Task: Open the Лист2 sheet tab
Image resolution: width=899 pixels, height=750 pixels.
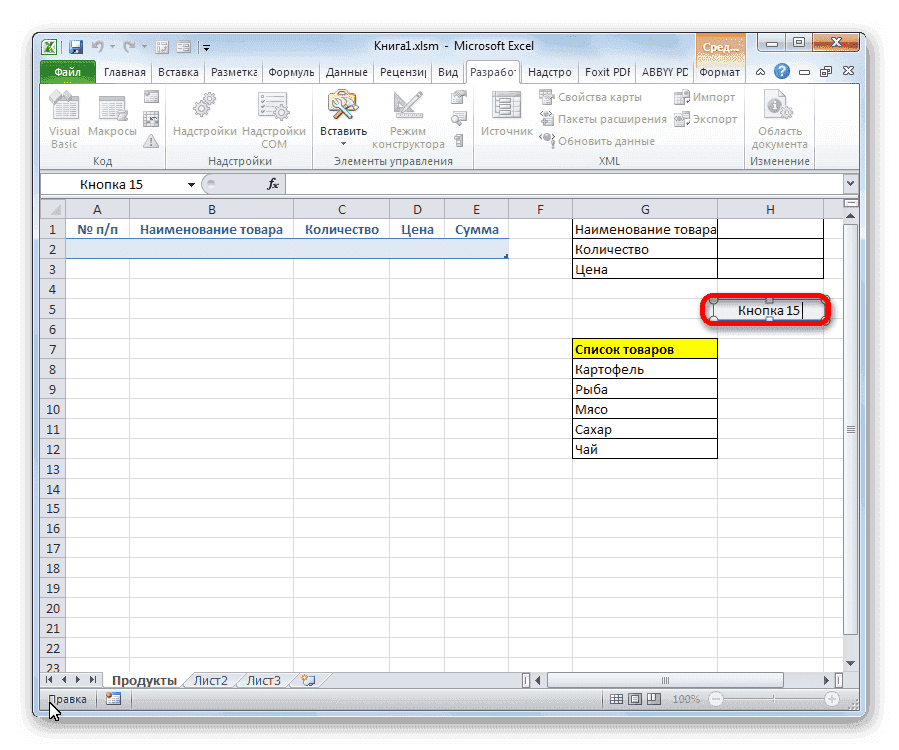Action: point(209,679)
